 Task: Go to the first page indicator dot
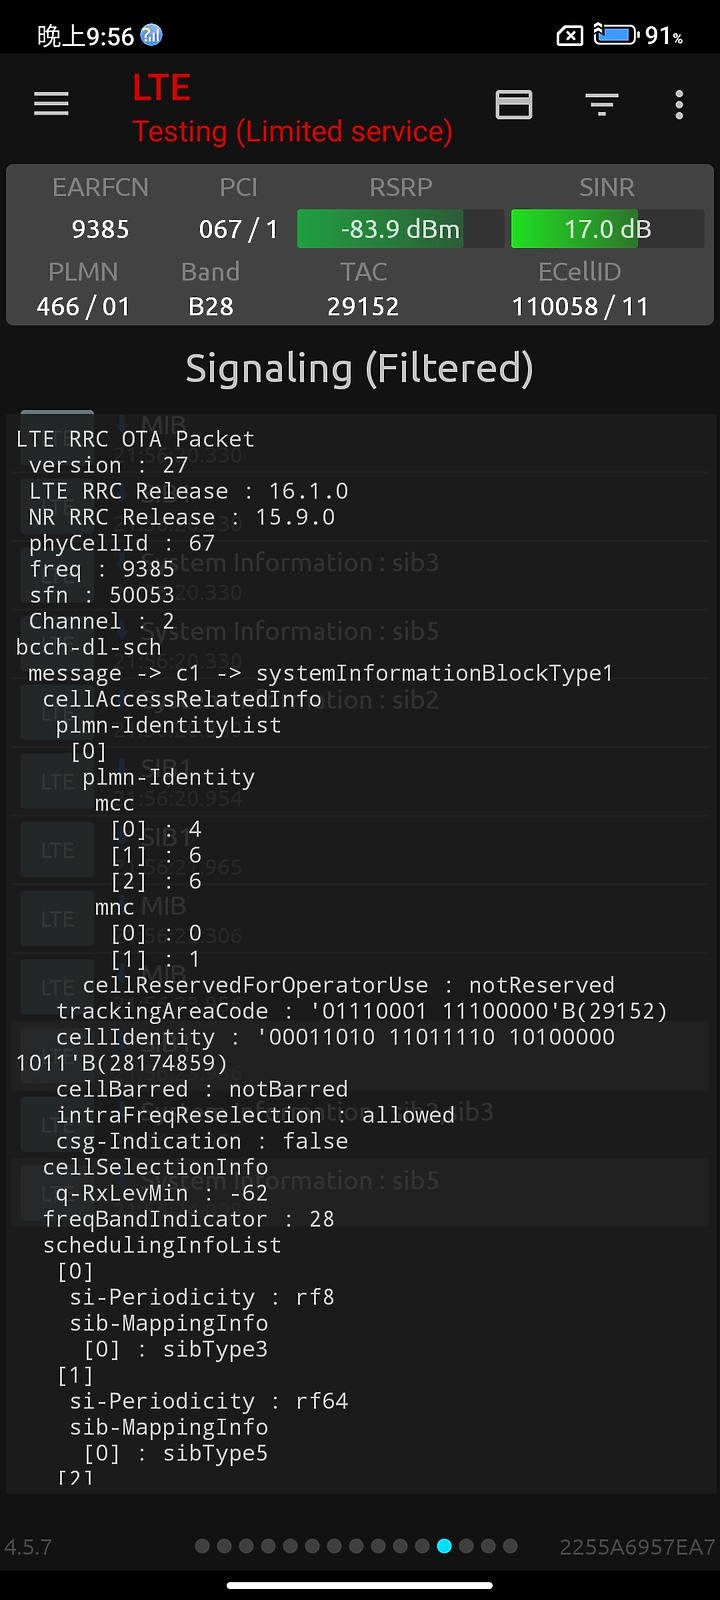point(202,1546)
